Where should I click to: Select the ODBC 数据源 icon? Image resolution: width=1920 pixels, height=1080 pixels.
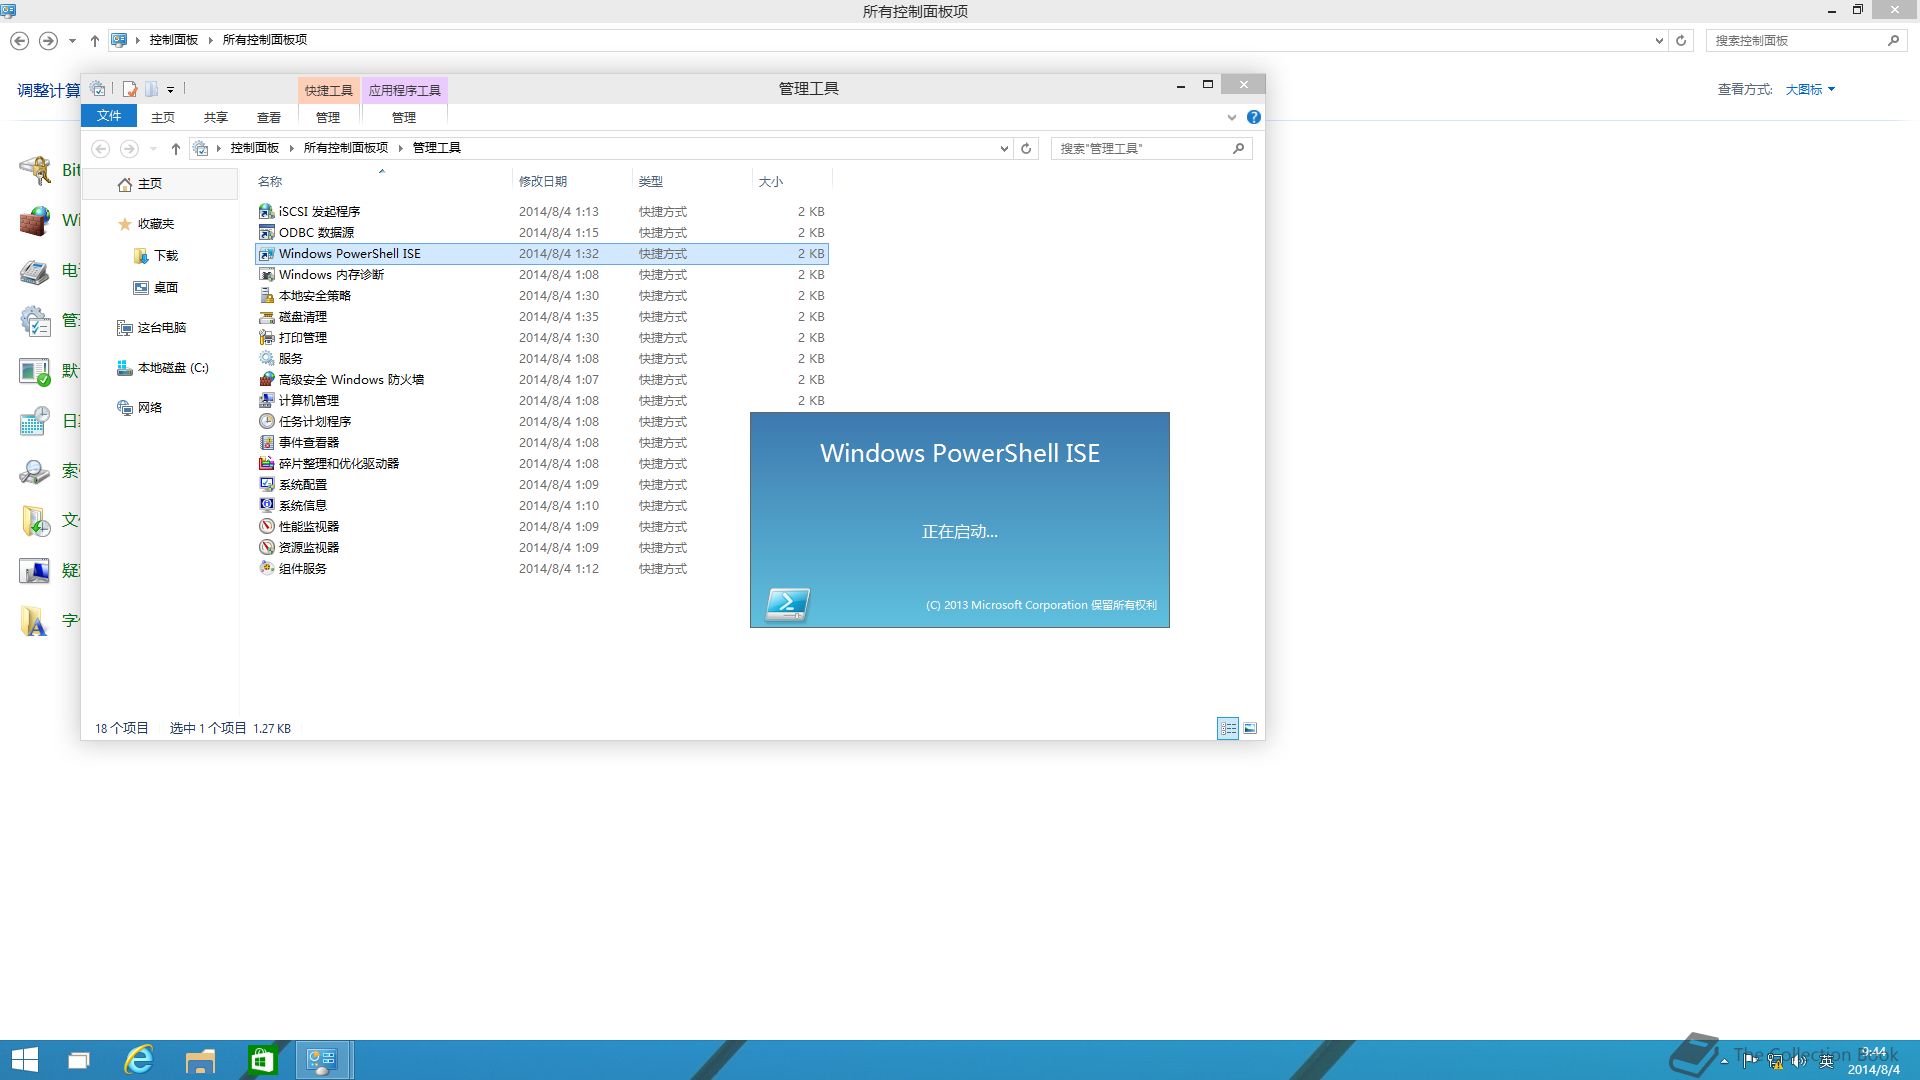(266, 232)
